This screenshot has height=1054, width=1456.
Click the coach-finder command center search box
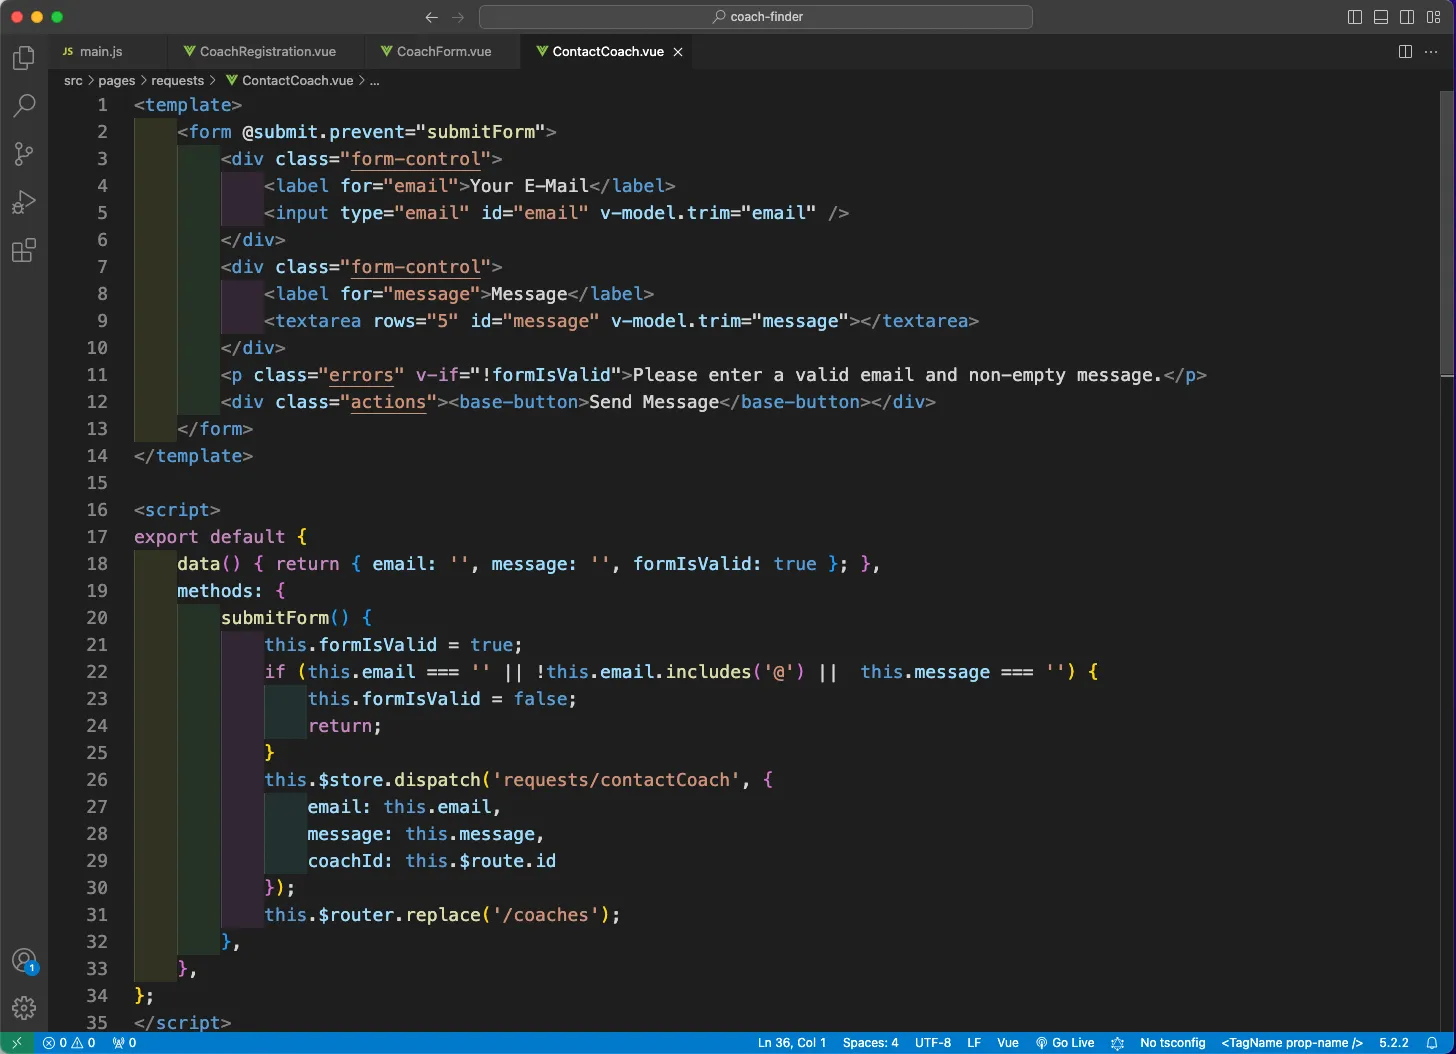click(x=756, y=17)
